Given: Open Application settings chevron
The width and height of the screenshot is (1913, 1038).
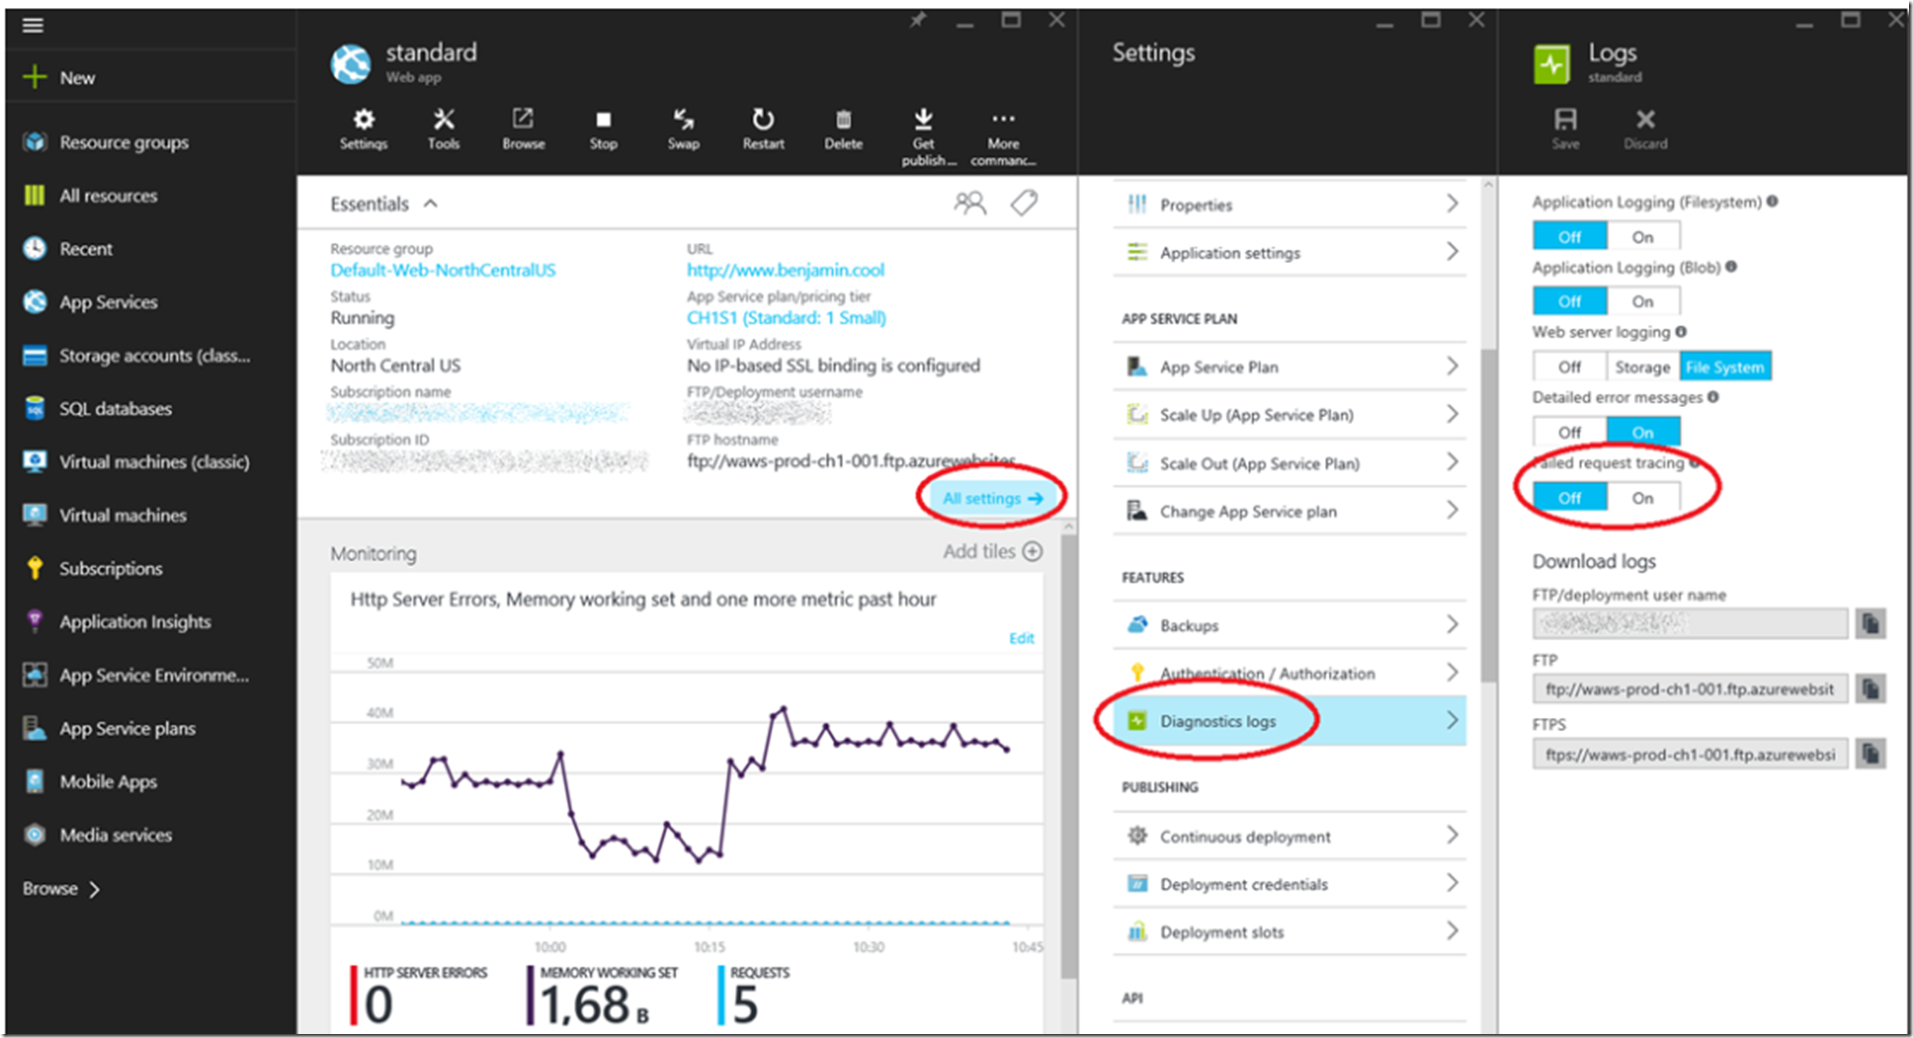Looking at the screenshot, I should (x=1452, y=251).
